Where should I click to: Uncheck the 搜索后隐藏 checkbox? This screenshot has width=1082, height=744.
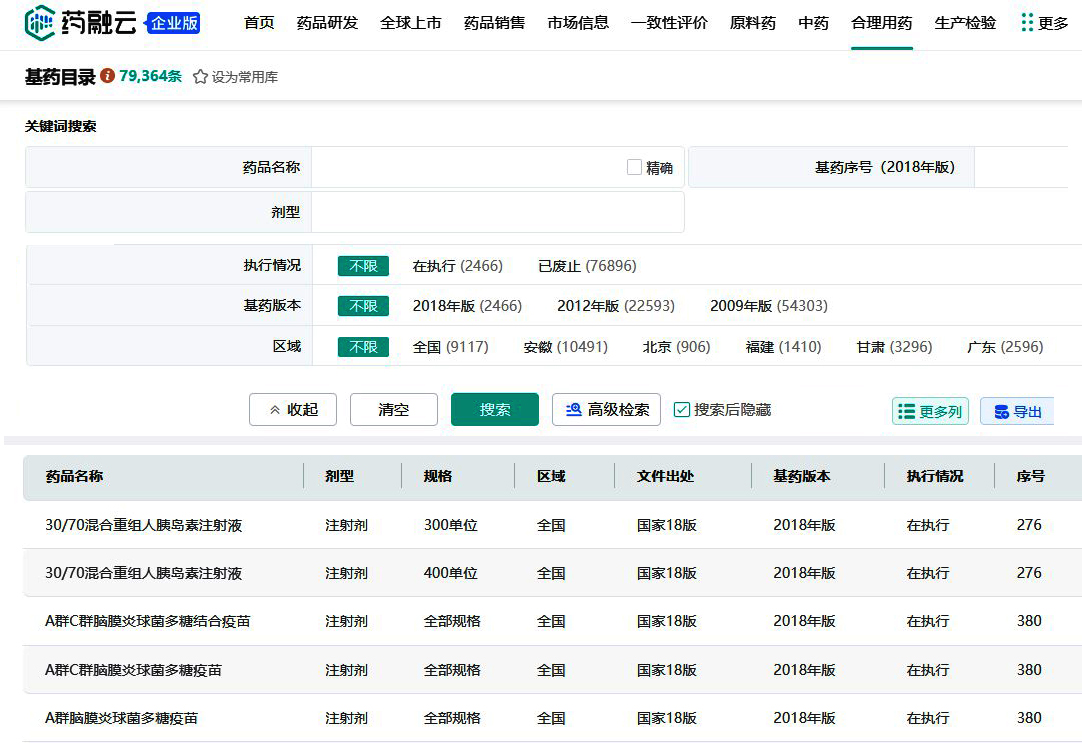pyautogui.click(x=682, y=409)
